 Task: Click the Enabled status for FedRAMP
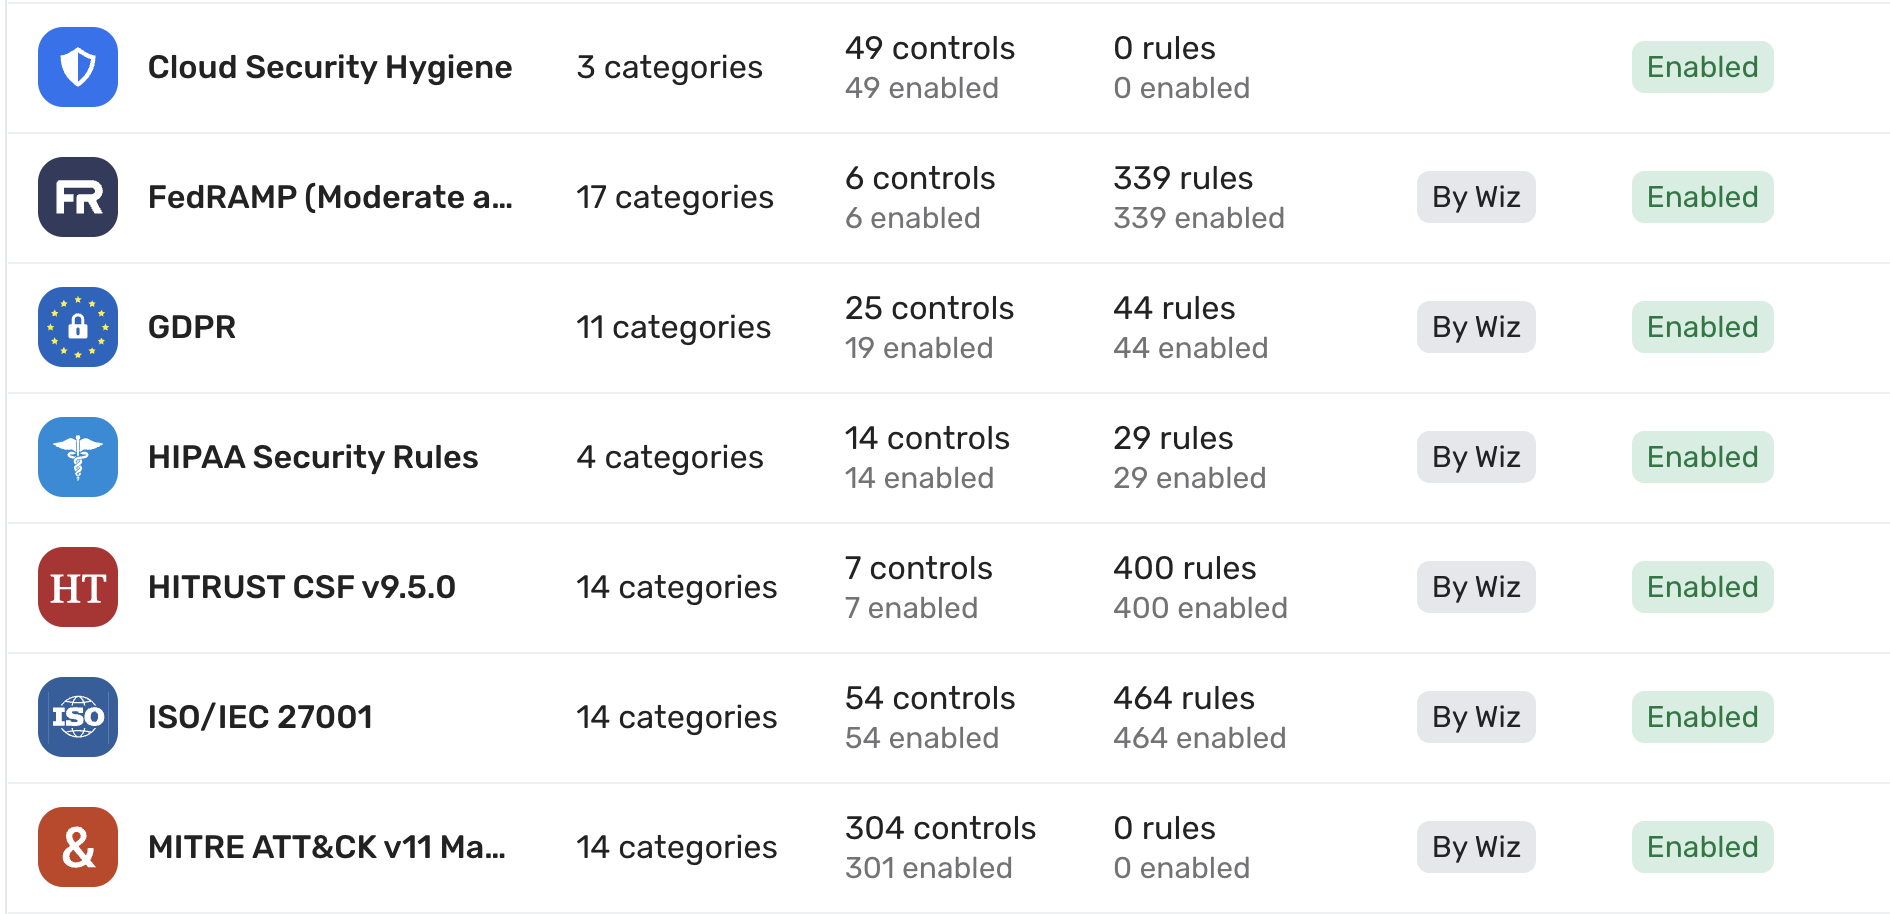pyautogui.click(x=1702, y=197)
